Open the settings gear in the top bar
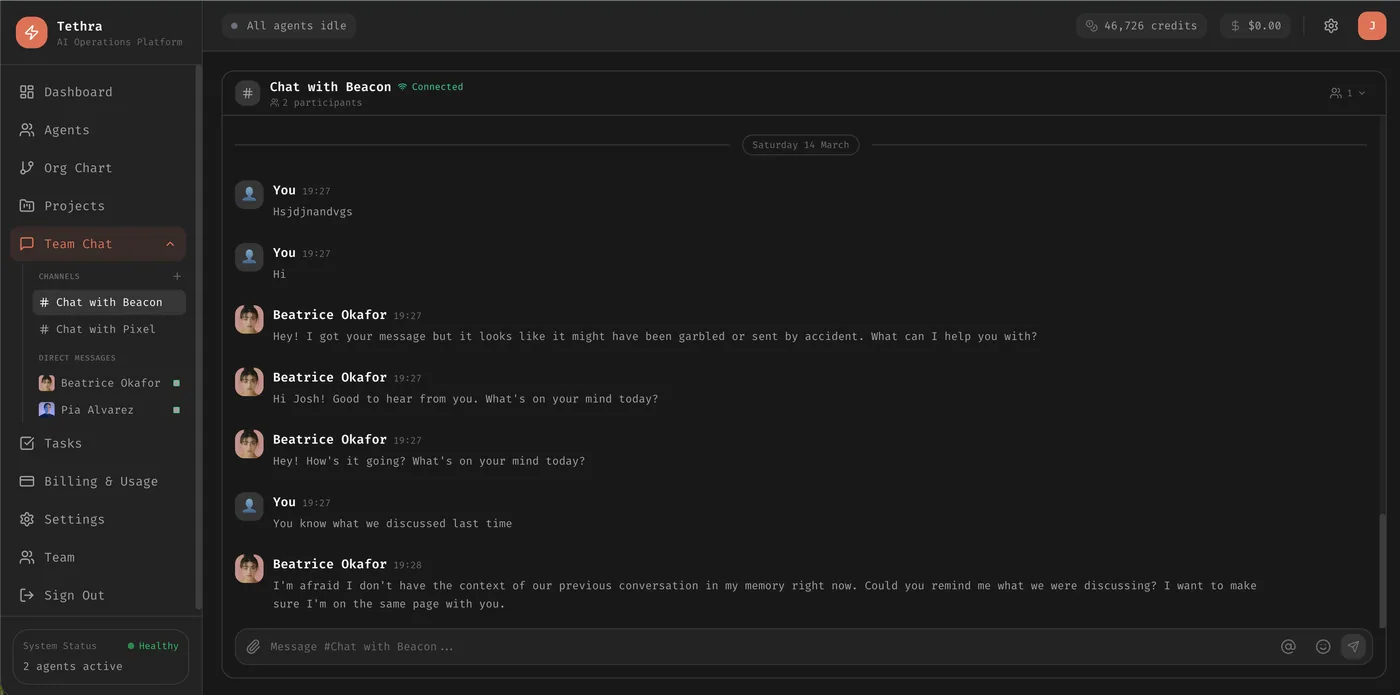 pos(1331,26)
